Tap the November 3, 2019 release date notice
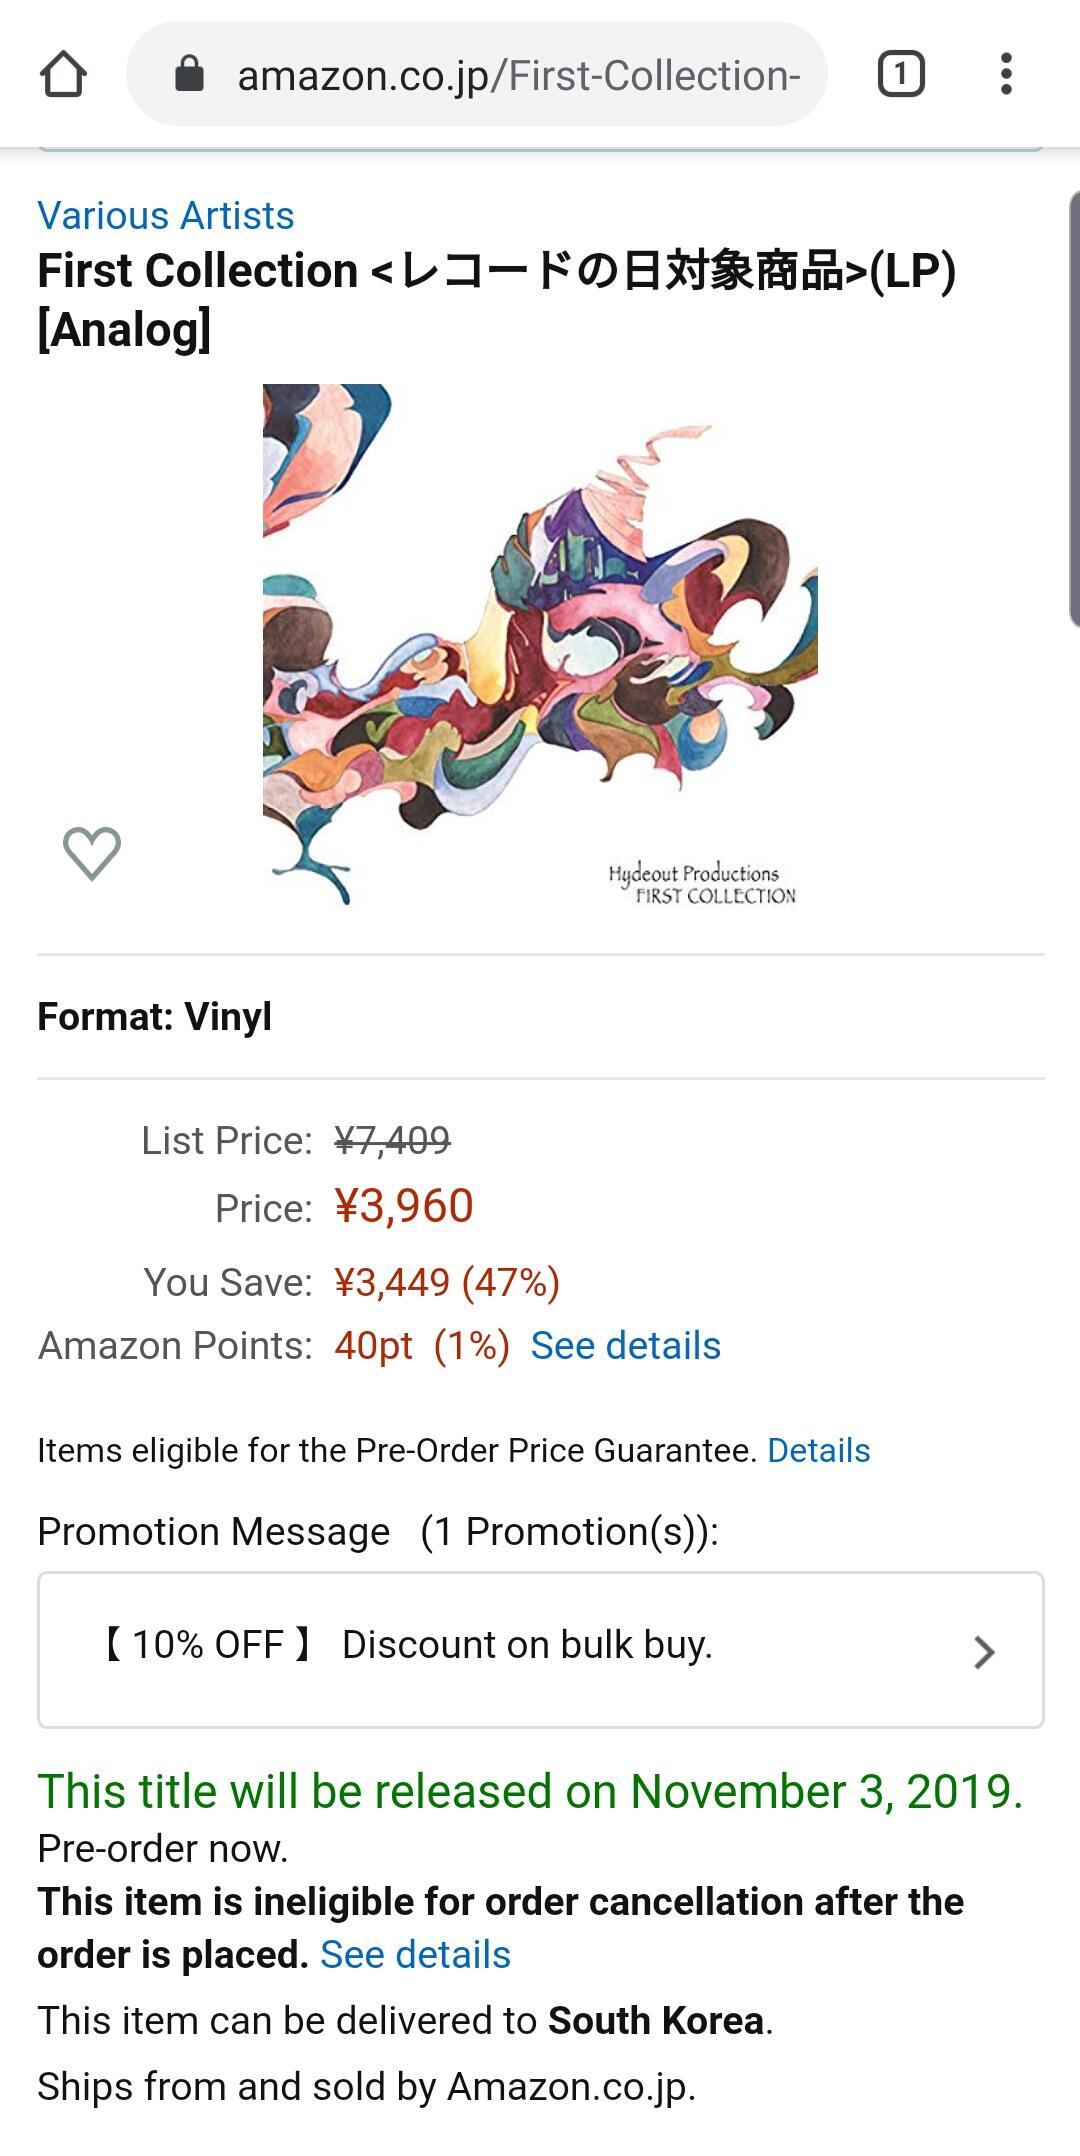Image resolution: width=1080 pixels, height=2156 pixels. click(530, 1791)
